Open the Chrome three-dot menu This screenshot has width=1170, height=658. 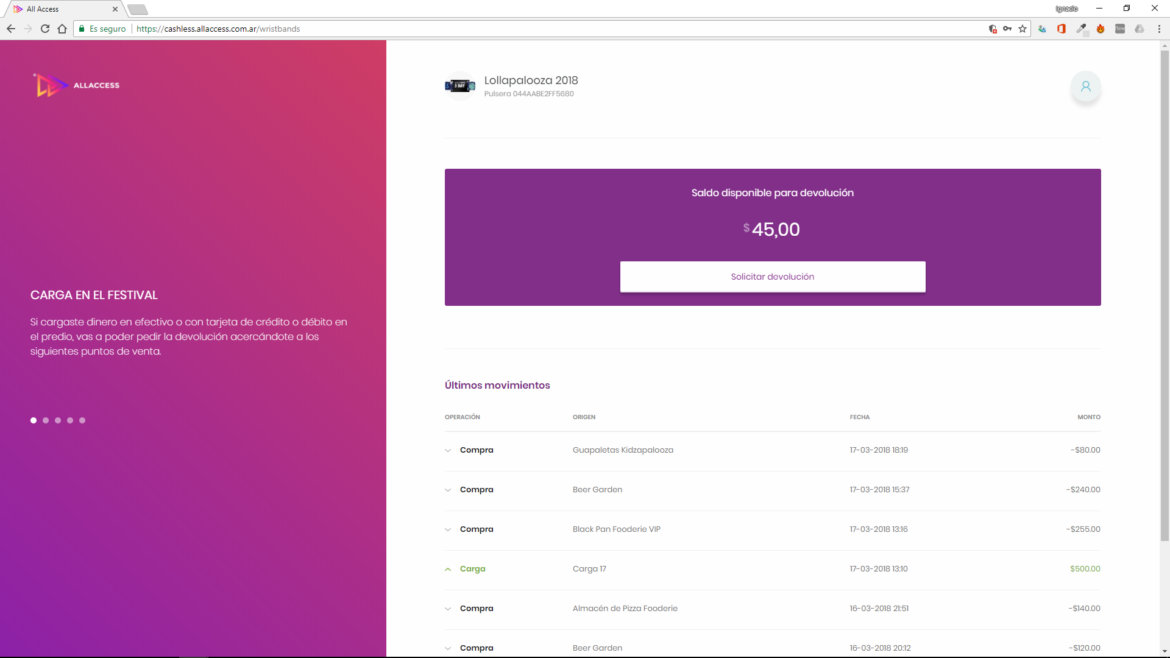coord(1159,29)
